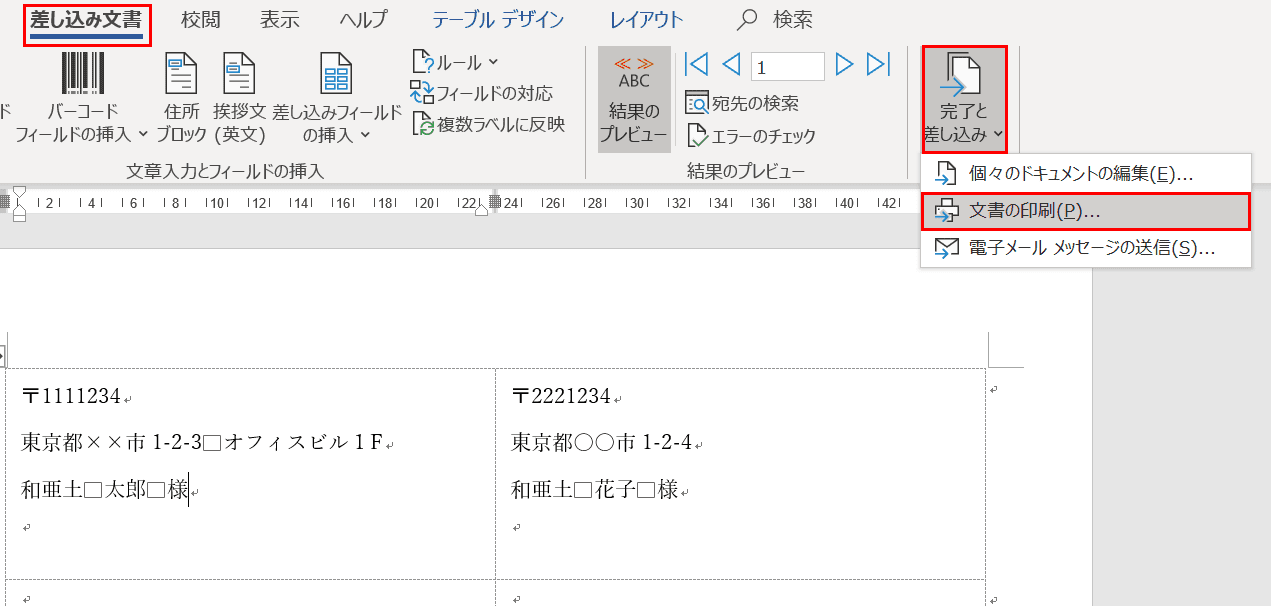Image resolution: width=1271 pixels, height=606 pixels.
Task: Open the テーブル デザイン tab
Action: tap(498, 20)
